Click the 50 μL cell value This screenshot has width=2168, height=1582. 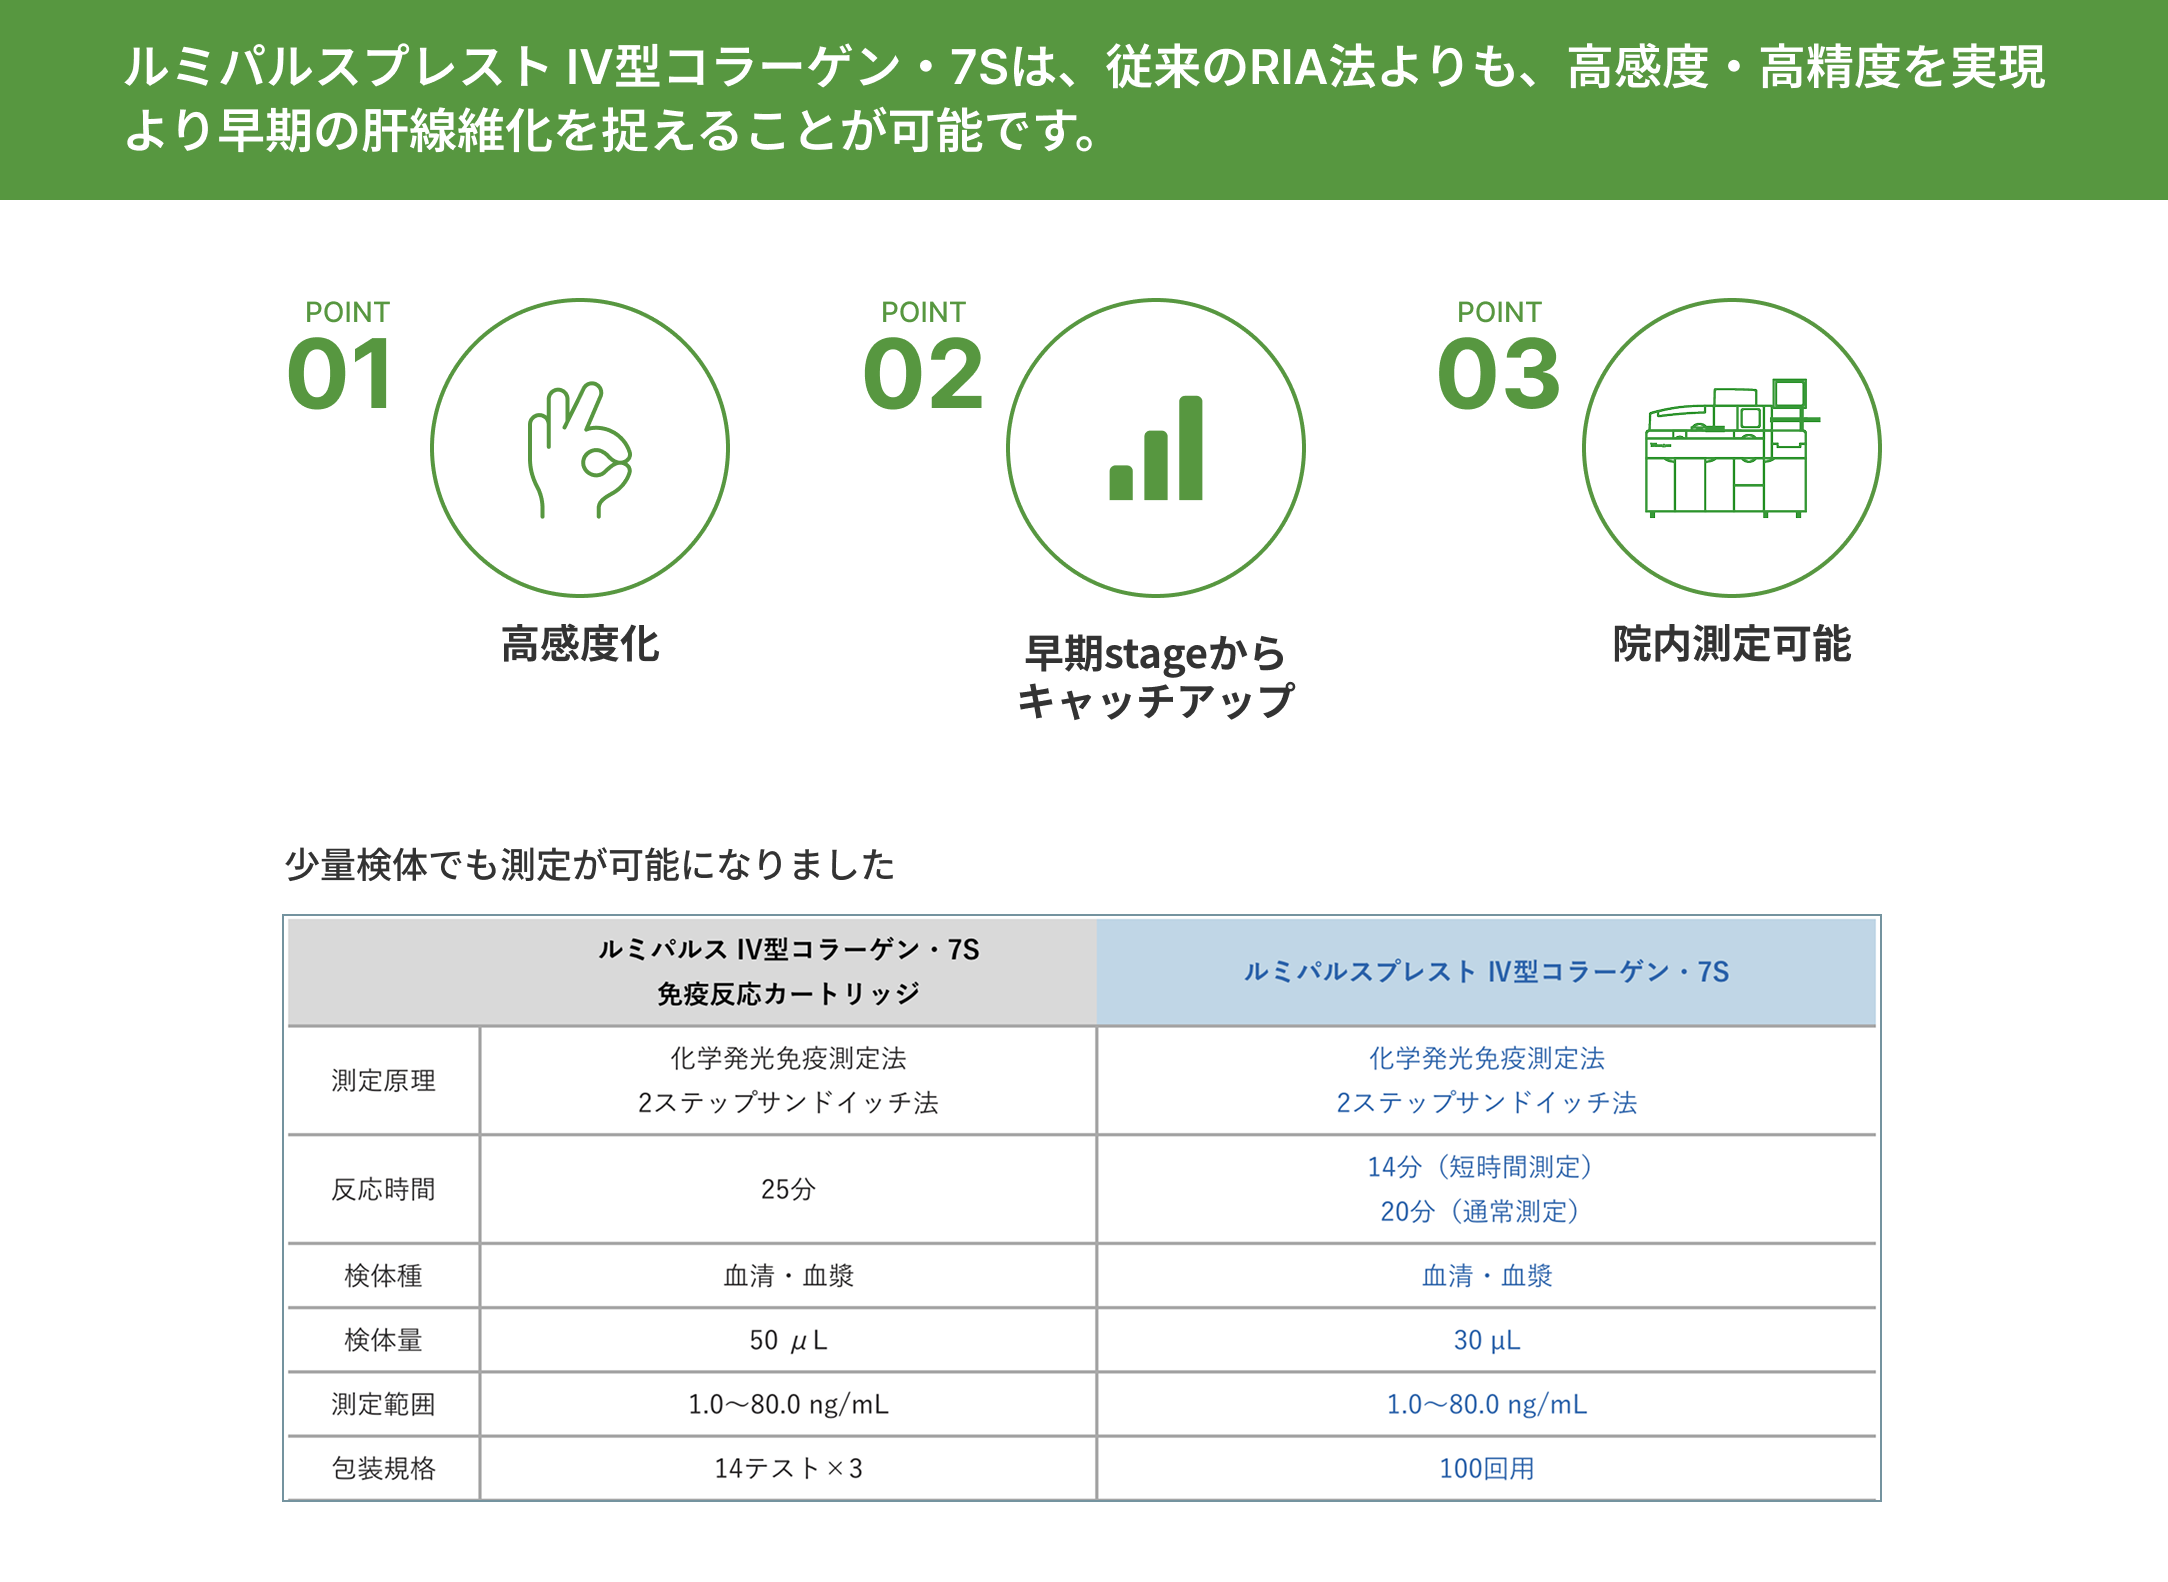(x=788, y=1340)
